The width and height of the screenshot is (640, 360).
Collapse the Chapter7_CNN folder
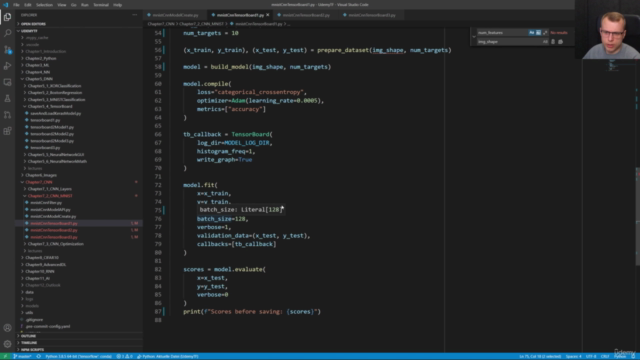[x=79, y=182]
